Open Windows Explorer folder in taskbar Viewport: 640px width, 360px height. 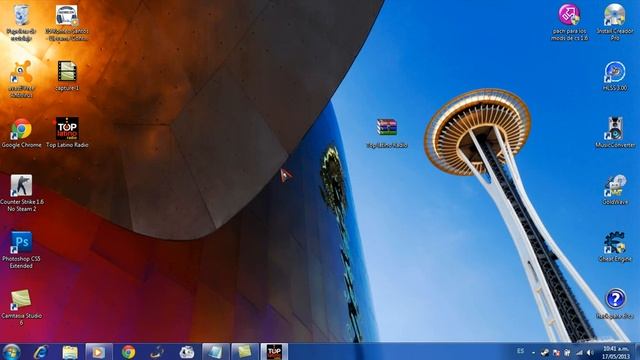click(x=70, y=352)
